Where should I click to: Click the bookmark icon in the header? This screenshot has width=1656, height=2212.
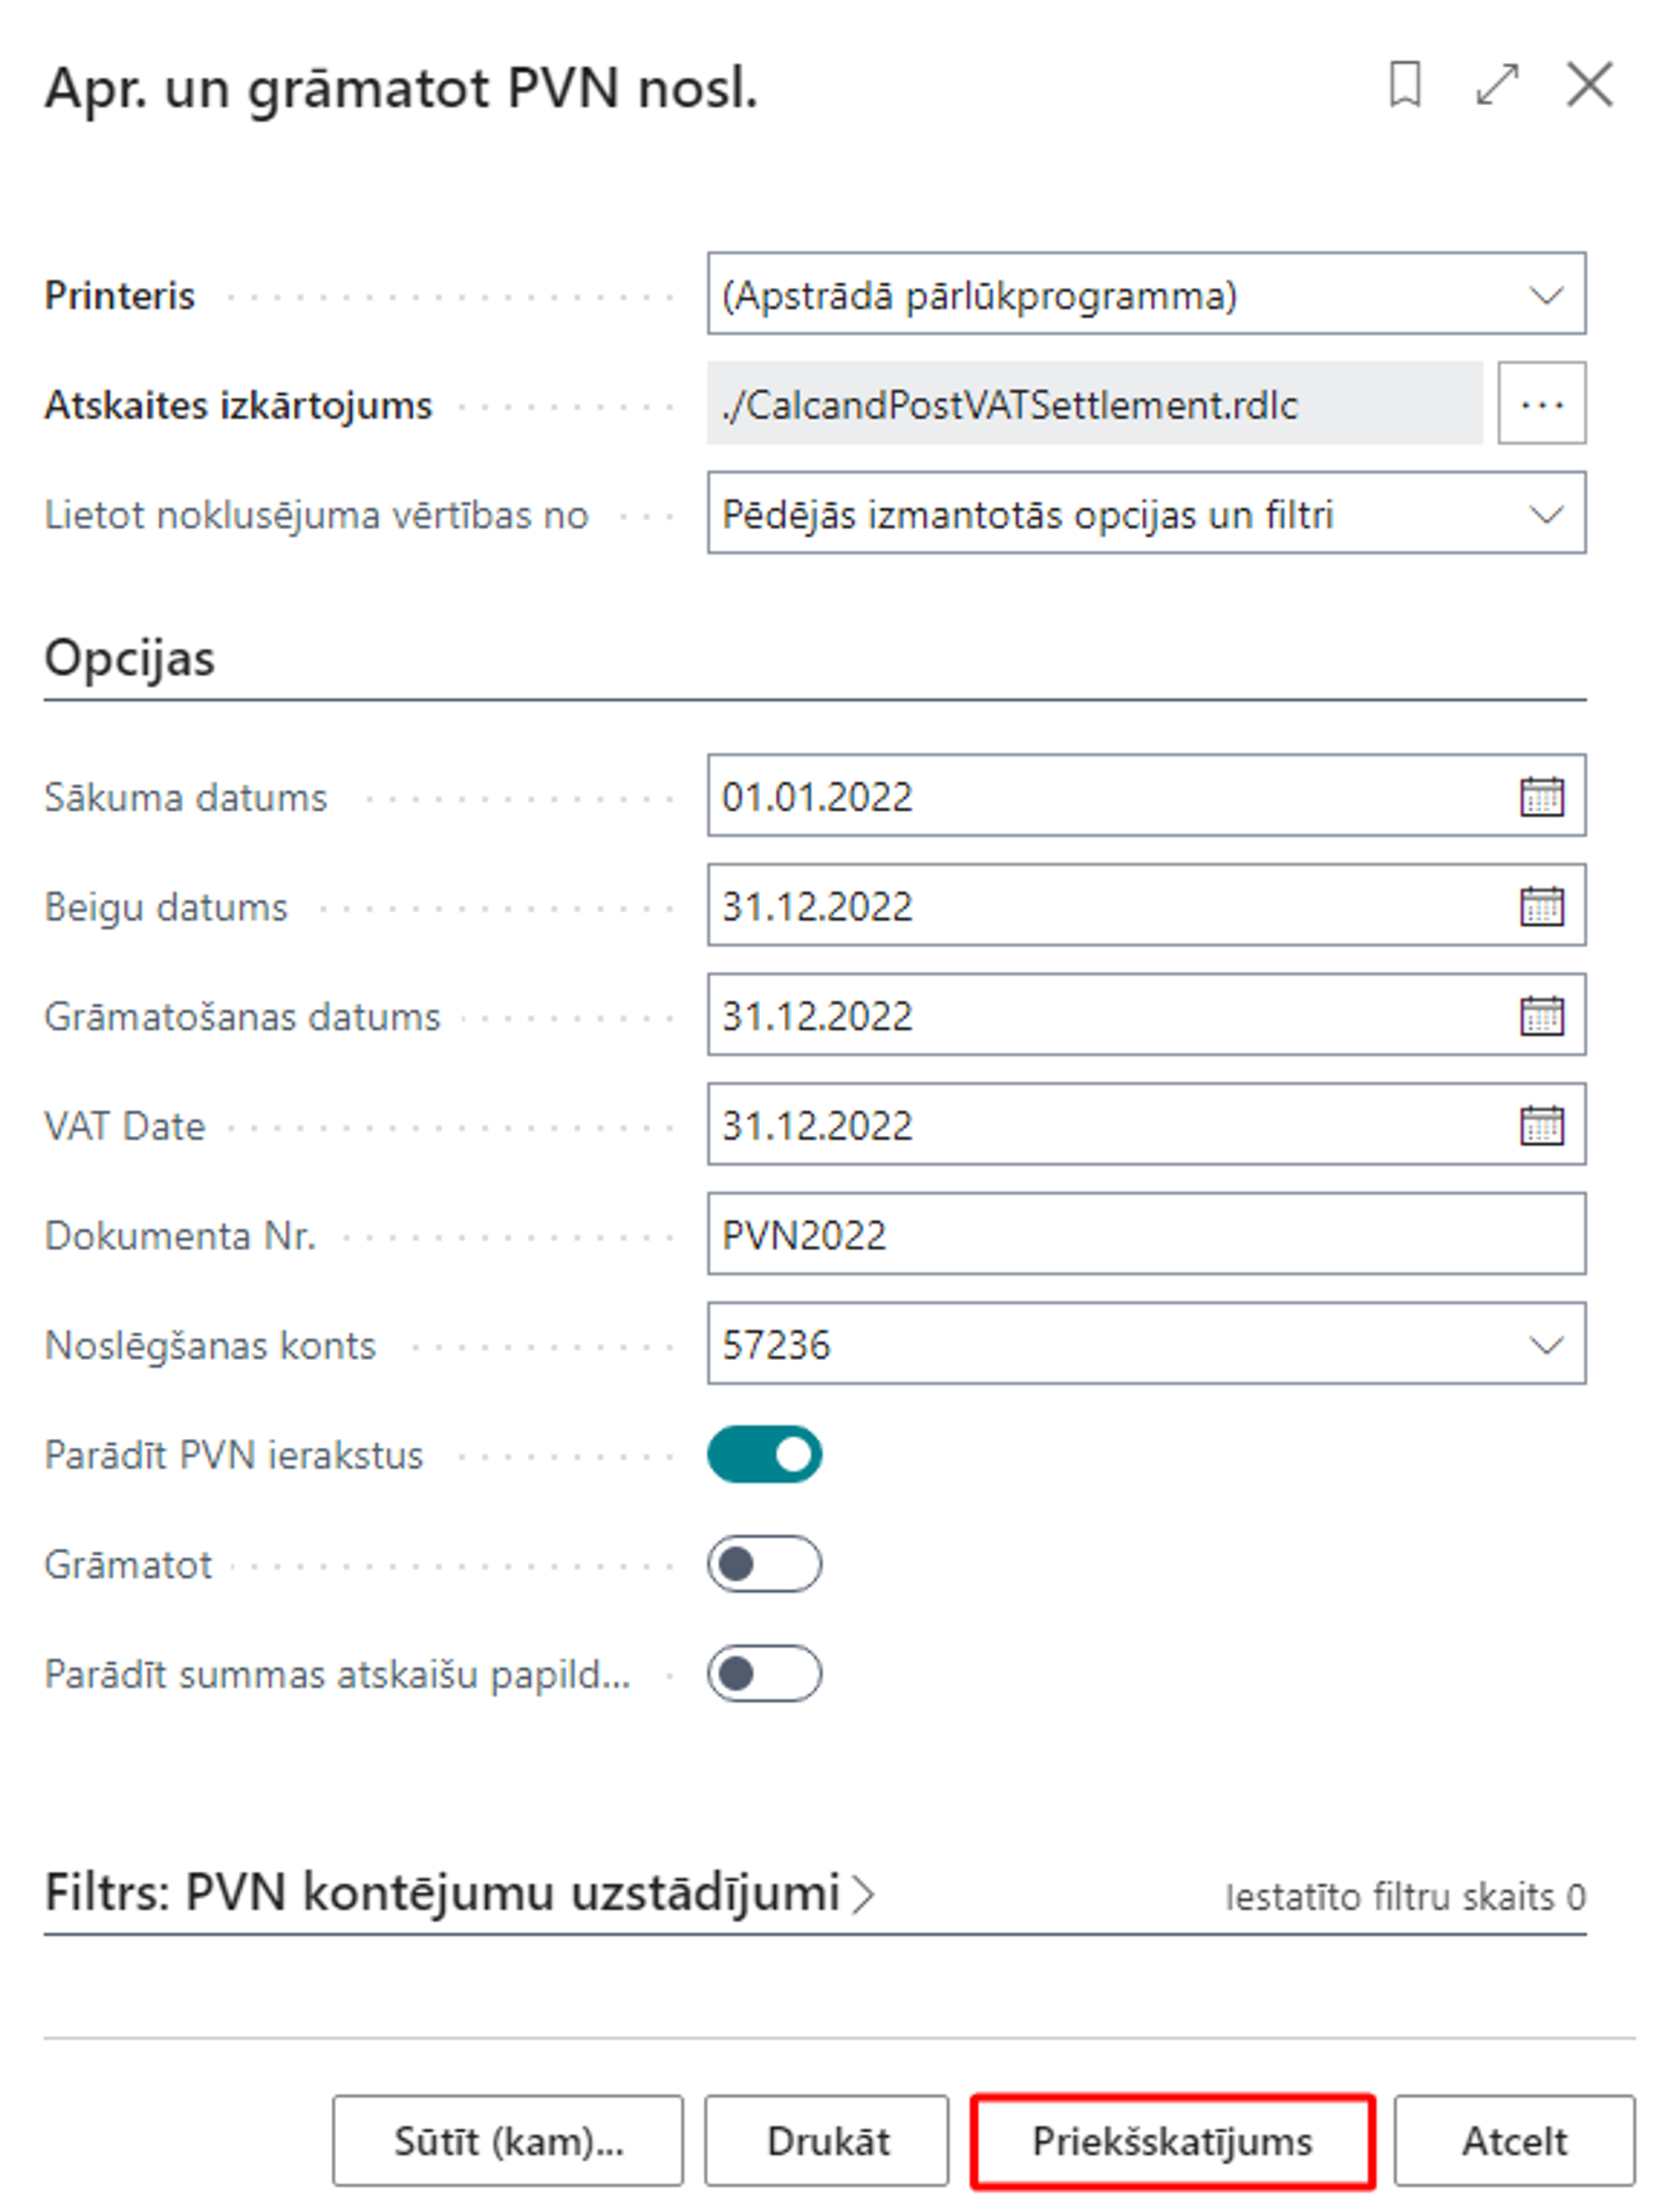point(1405,84)
